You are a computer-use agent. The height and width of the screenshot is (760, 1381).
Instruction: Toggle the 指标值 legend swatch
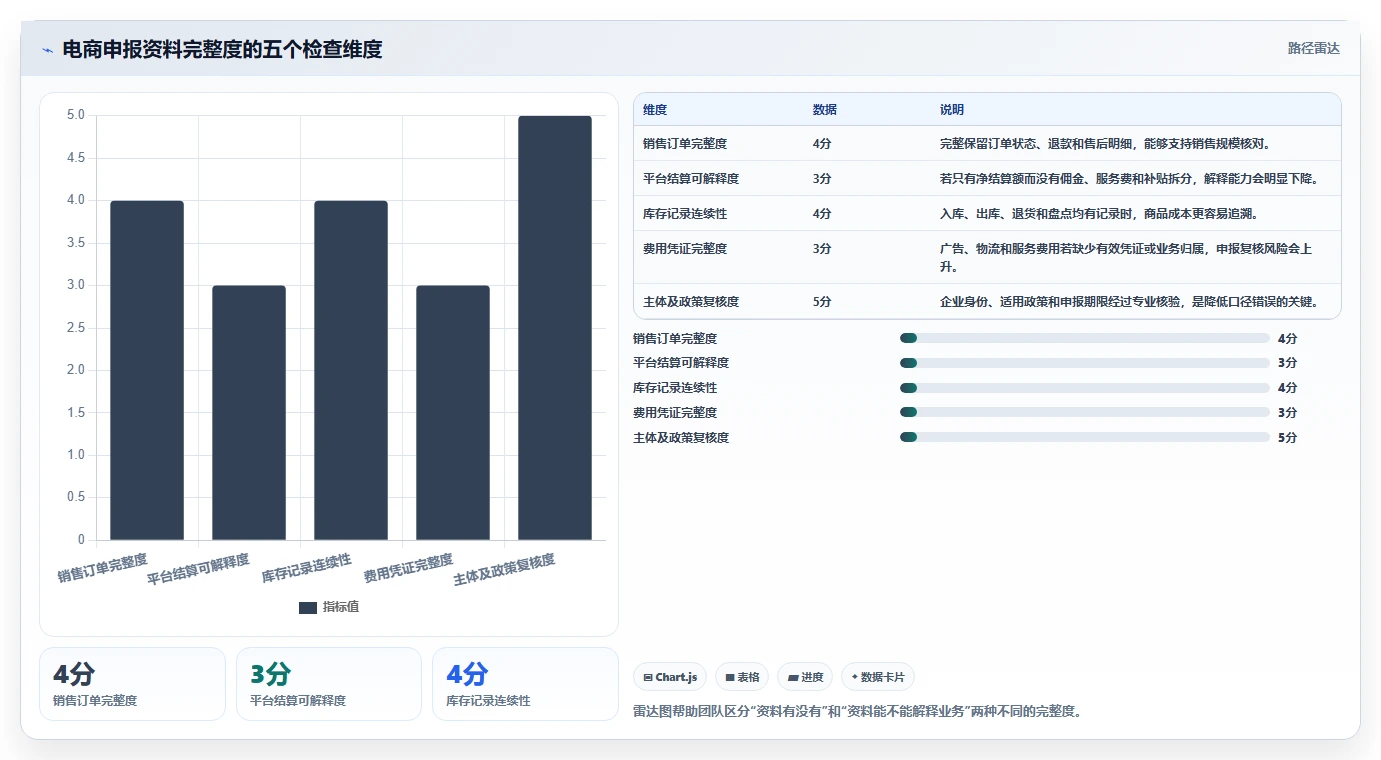click(308, 607)
